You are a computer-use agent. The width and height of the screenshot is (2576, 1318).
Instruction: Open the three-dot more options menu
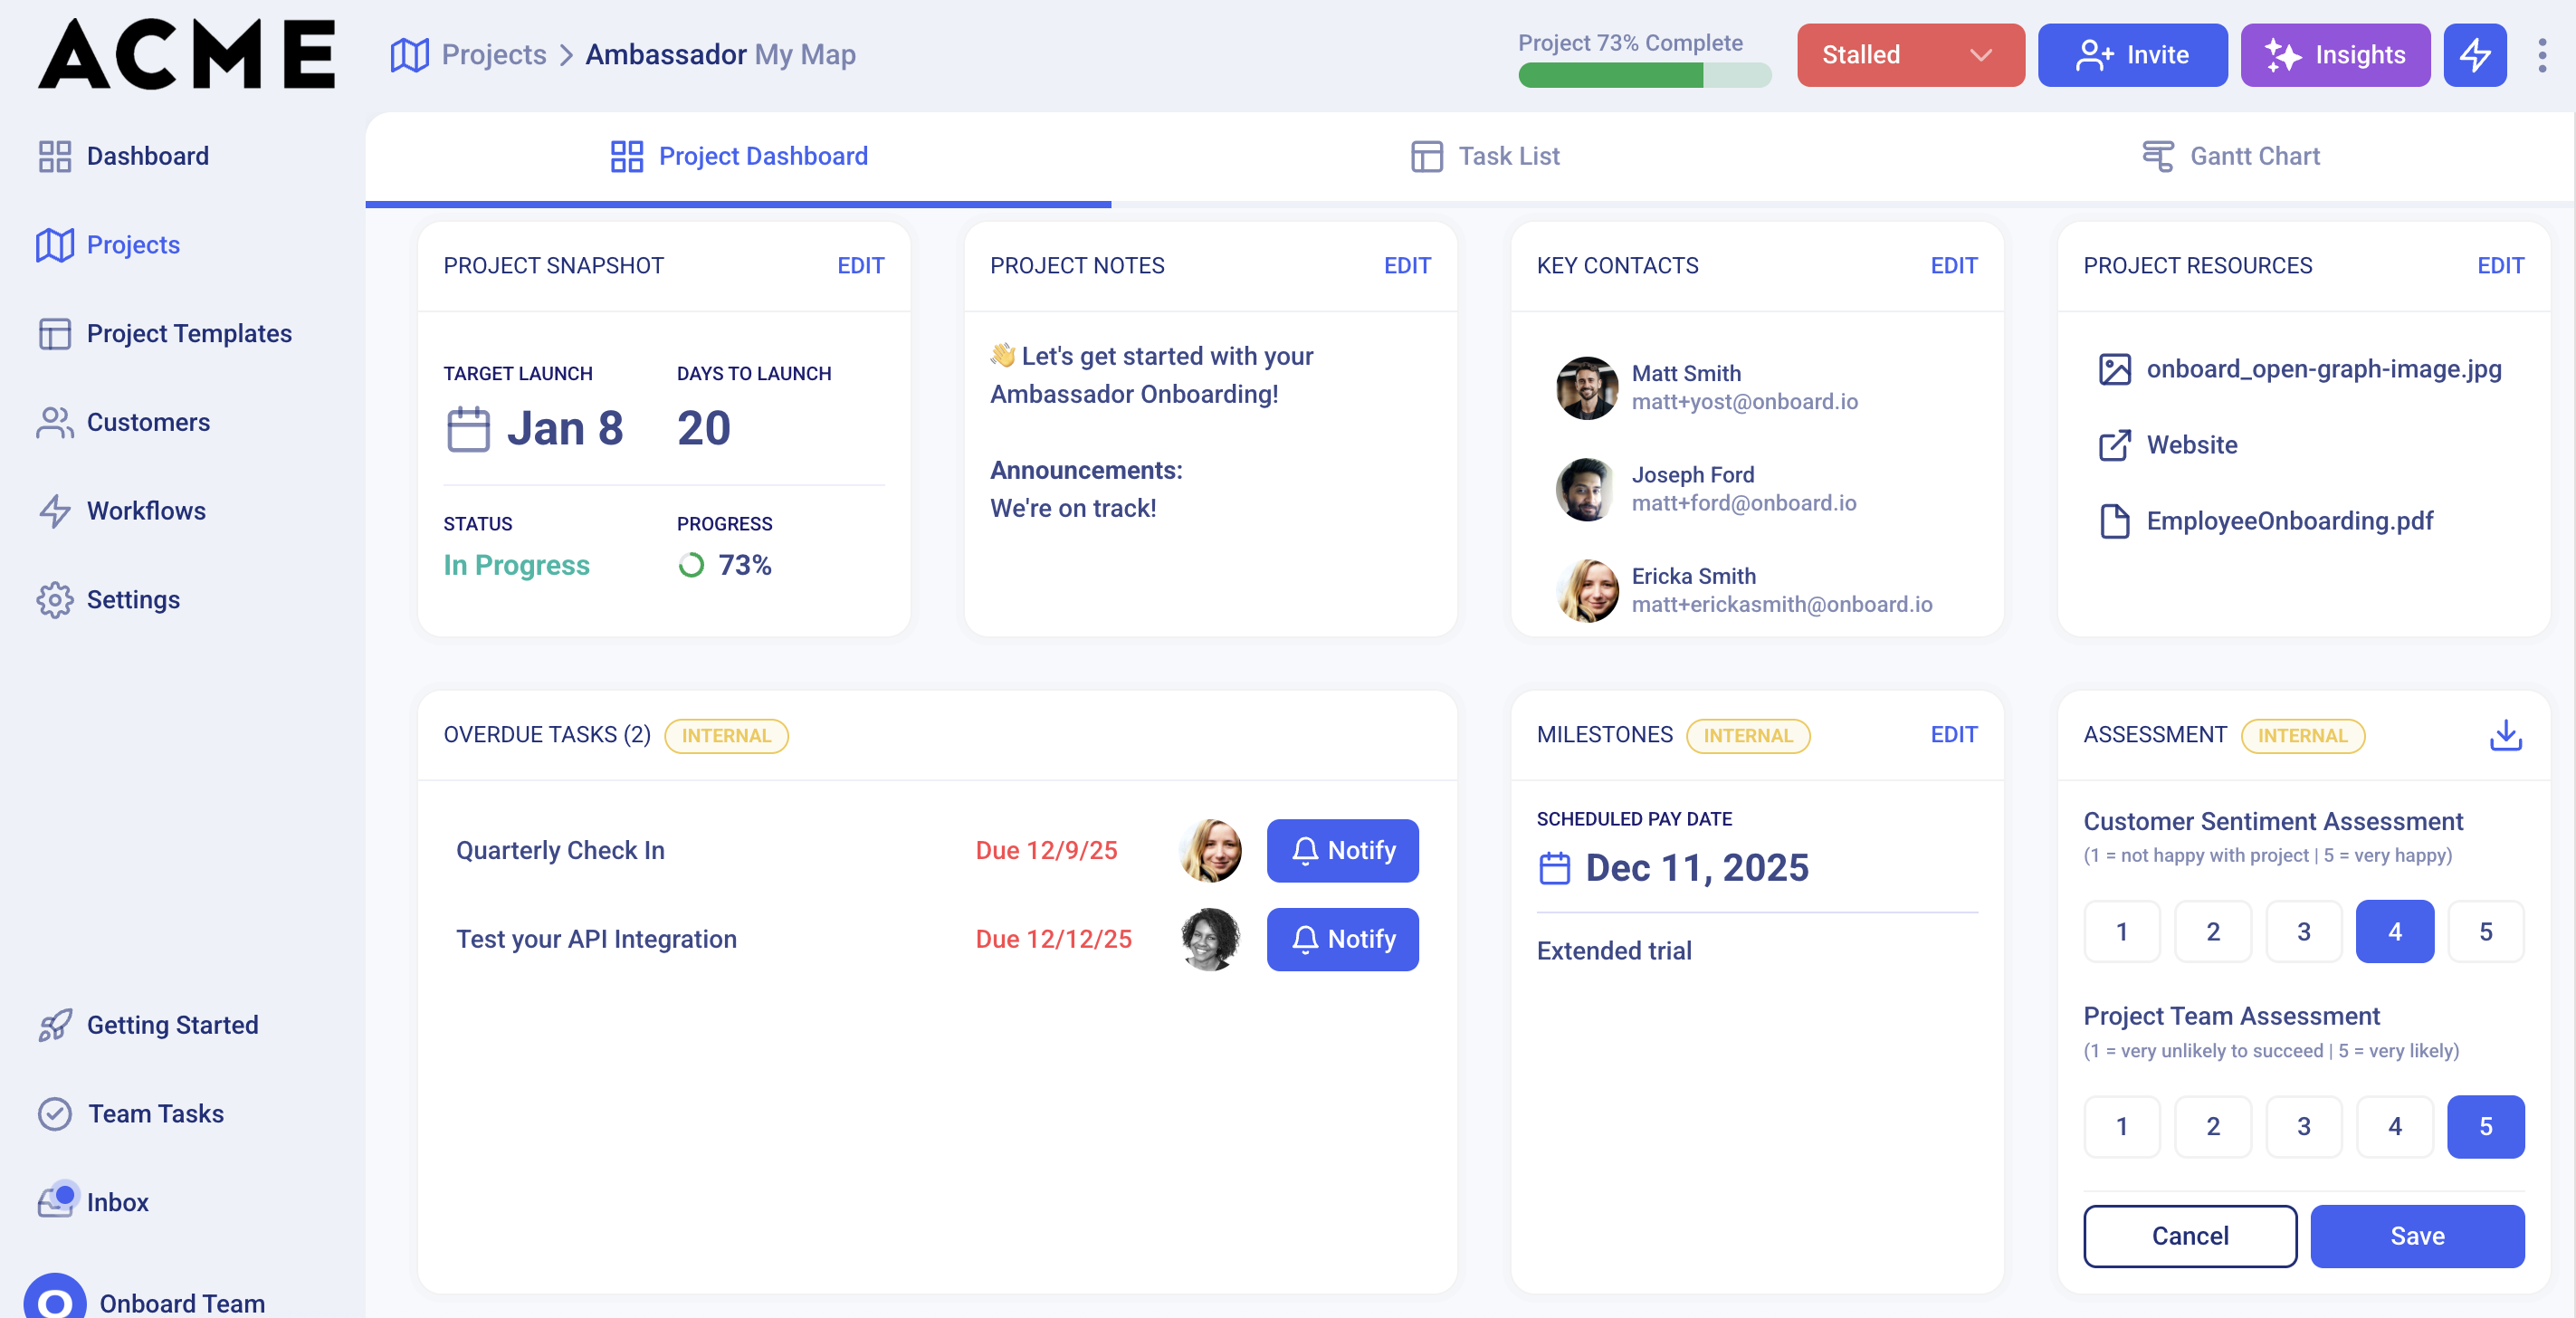coord(2541,55)
